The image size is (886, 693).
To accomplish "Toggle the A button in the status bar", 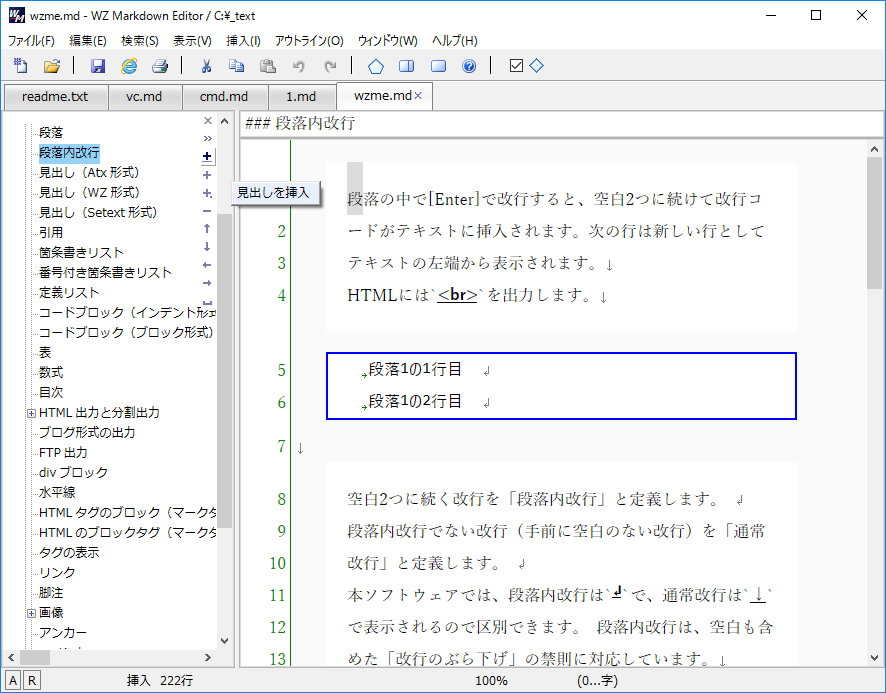I will pos(13,680).
